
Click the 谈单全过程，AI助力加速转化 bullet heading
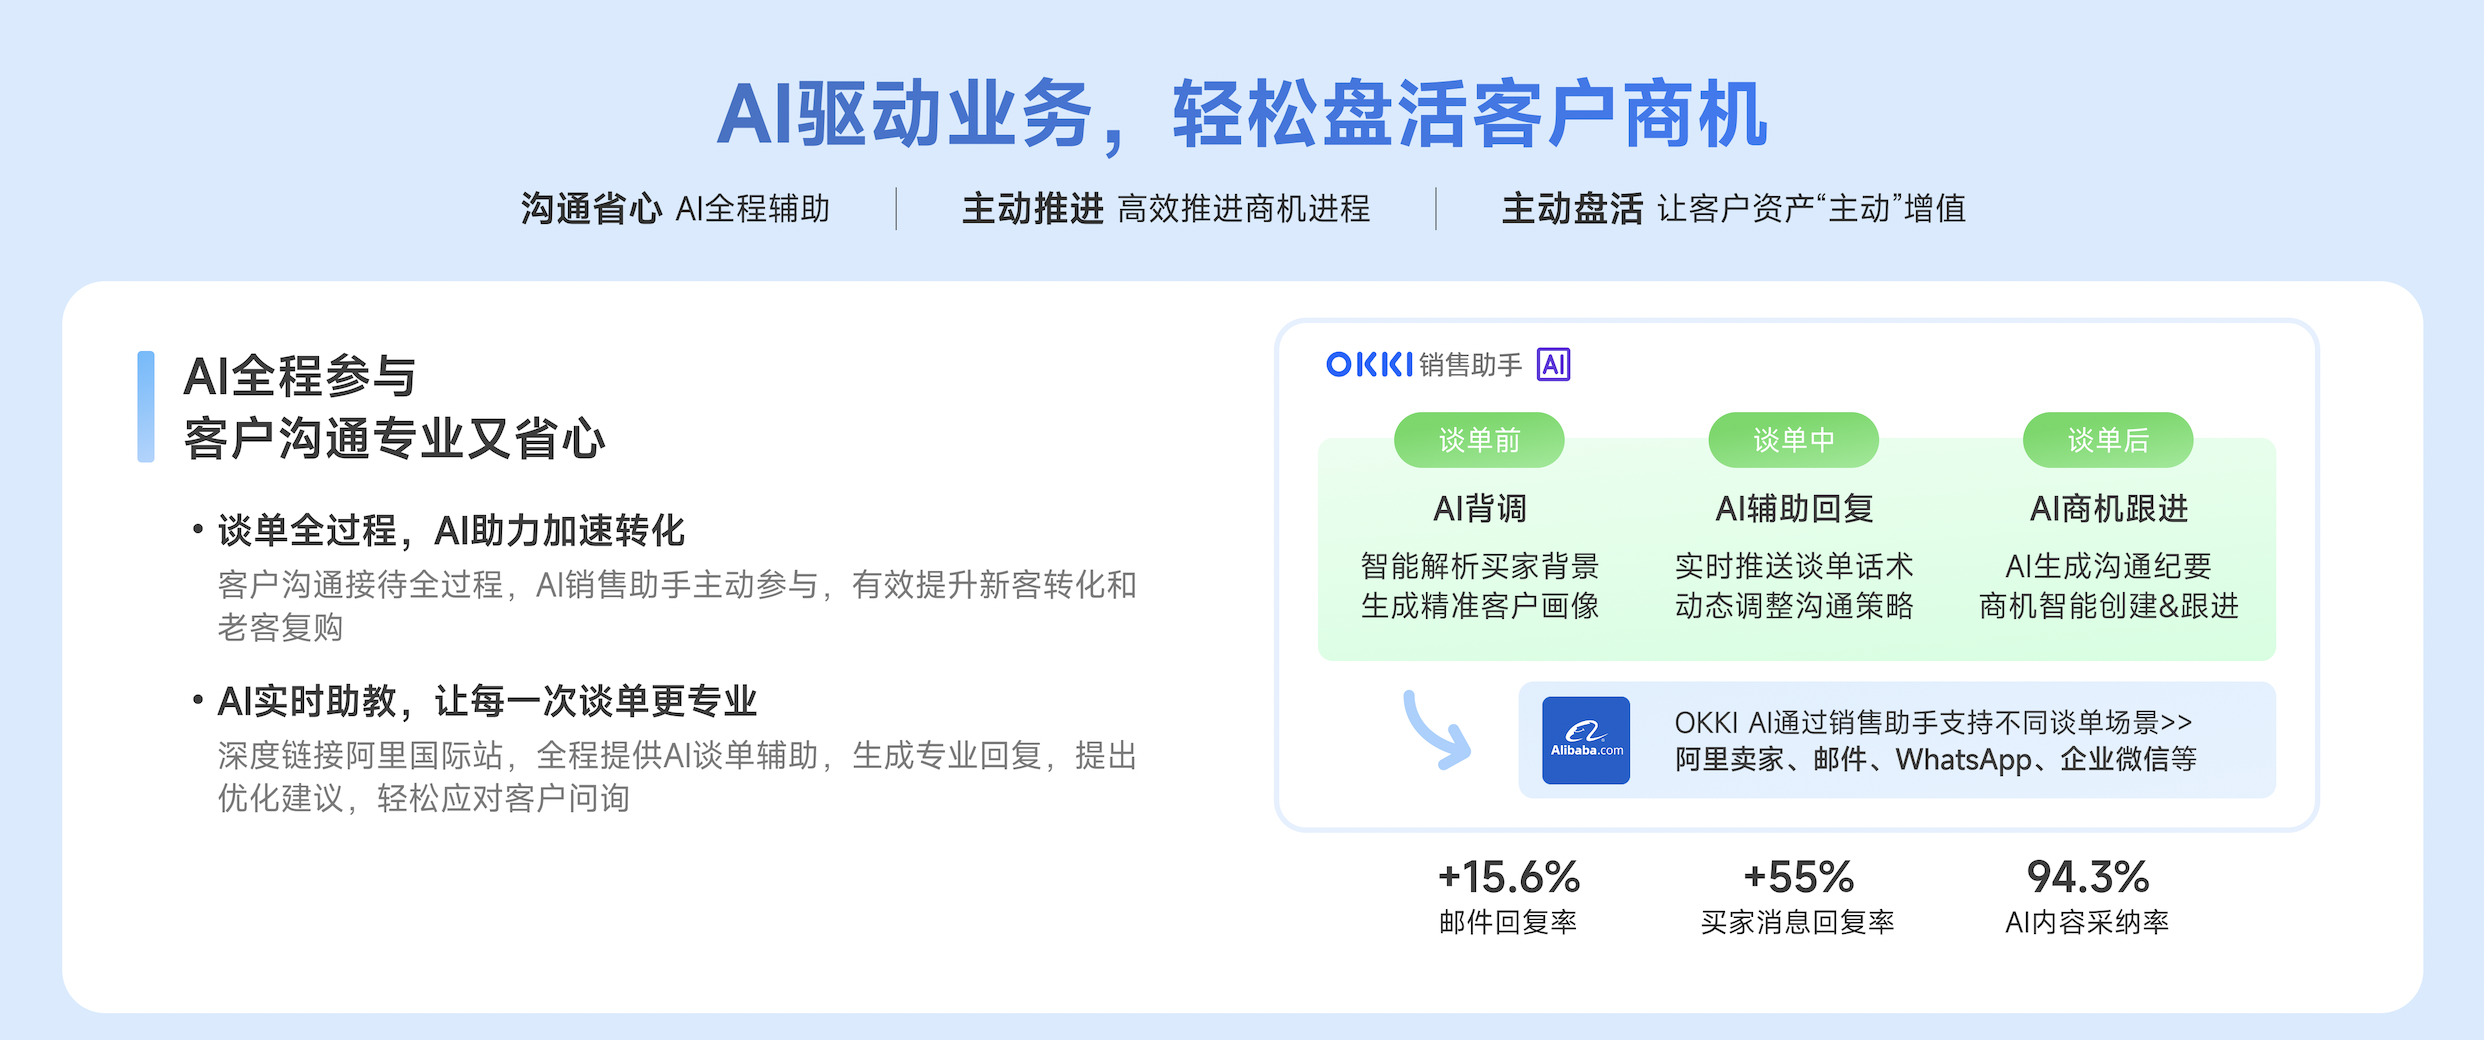pyautogui.click(x=451, y=531)
